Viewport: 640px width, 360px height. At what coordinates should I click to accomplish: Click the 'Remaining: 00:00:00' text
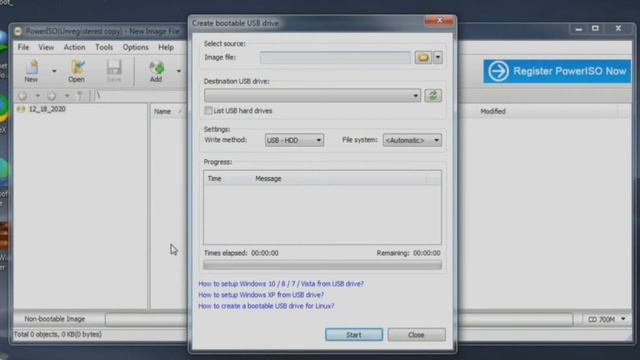pos(408,253)
